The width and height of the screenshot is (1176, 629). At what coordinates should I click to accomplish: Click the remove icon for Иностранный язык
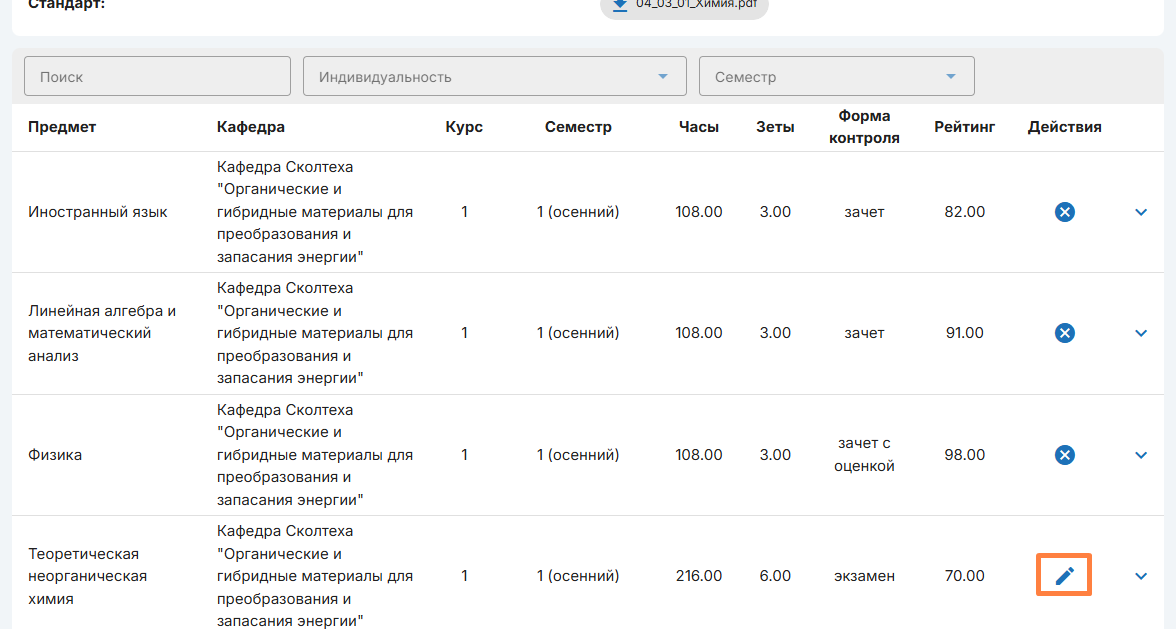(1065, 212)
